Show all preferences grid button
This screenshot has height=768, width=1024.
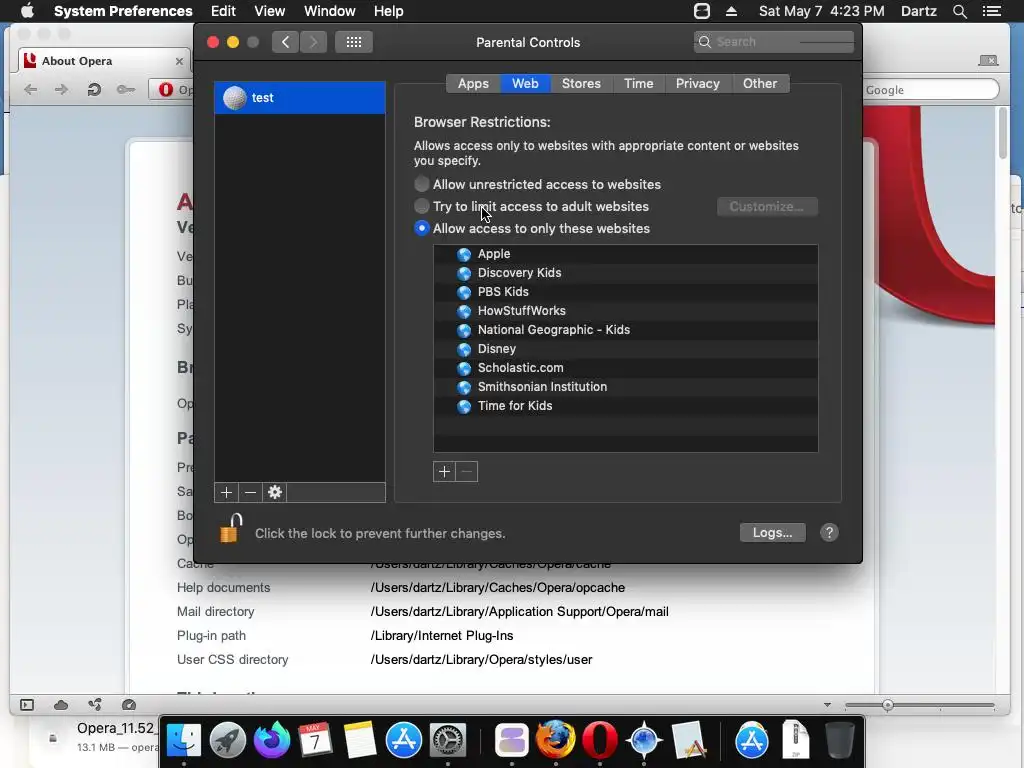point(354,42)
